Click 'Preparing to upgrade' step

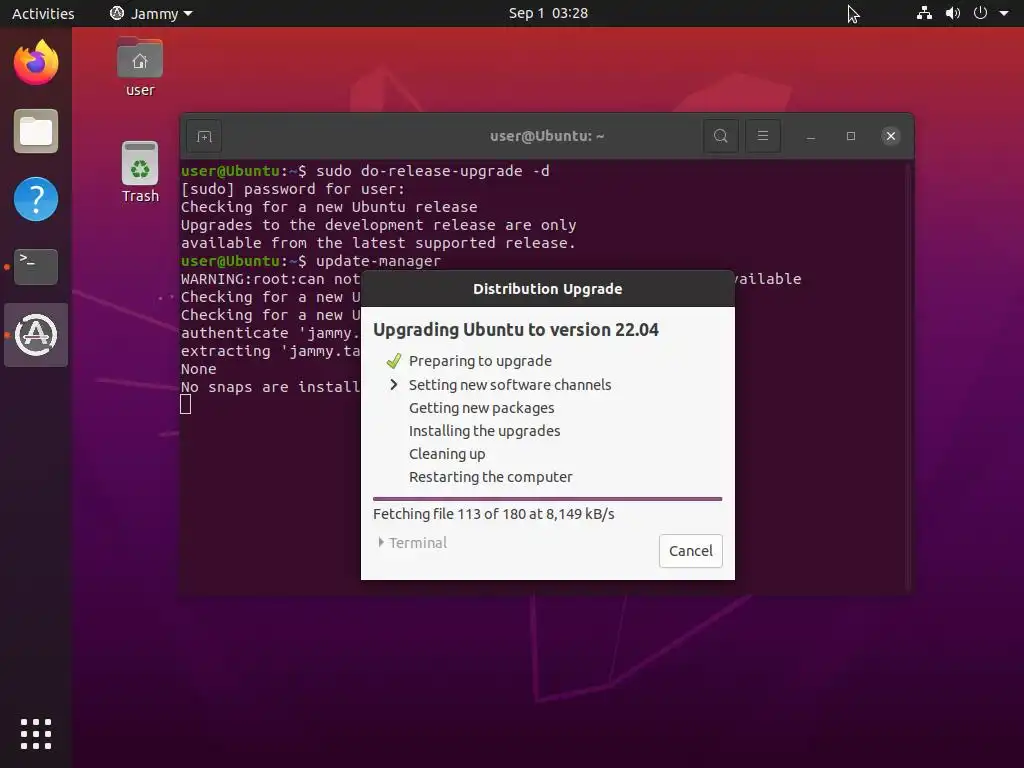click(x=480, y=361)
